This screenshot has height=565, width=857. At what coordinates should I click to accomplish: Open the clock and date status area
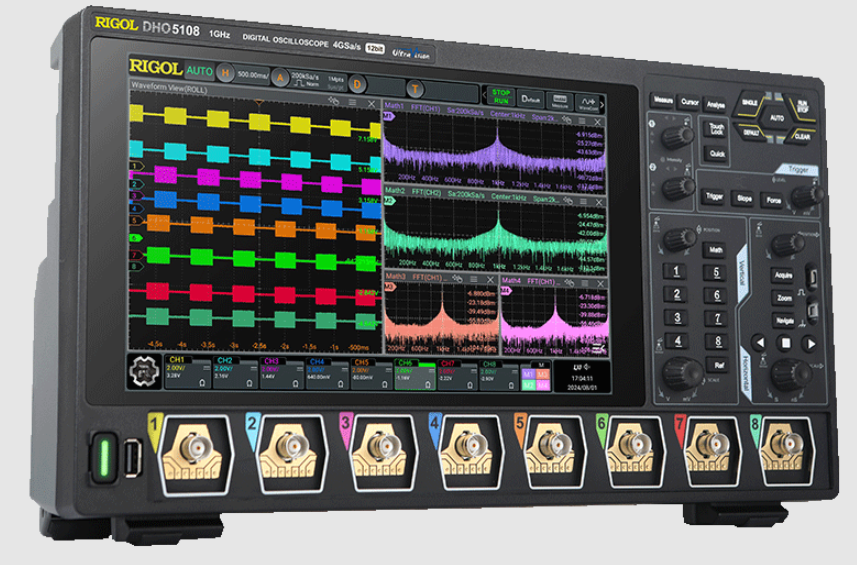pyautogui.click(x=582, y=377)
